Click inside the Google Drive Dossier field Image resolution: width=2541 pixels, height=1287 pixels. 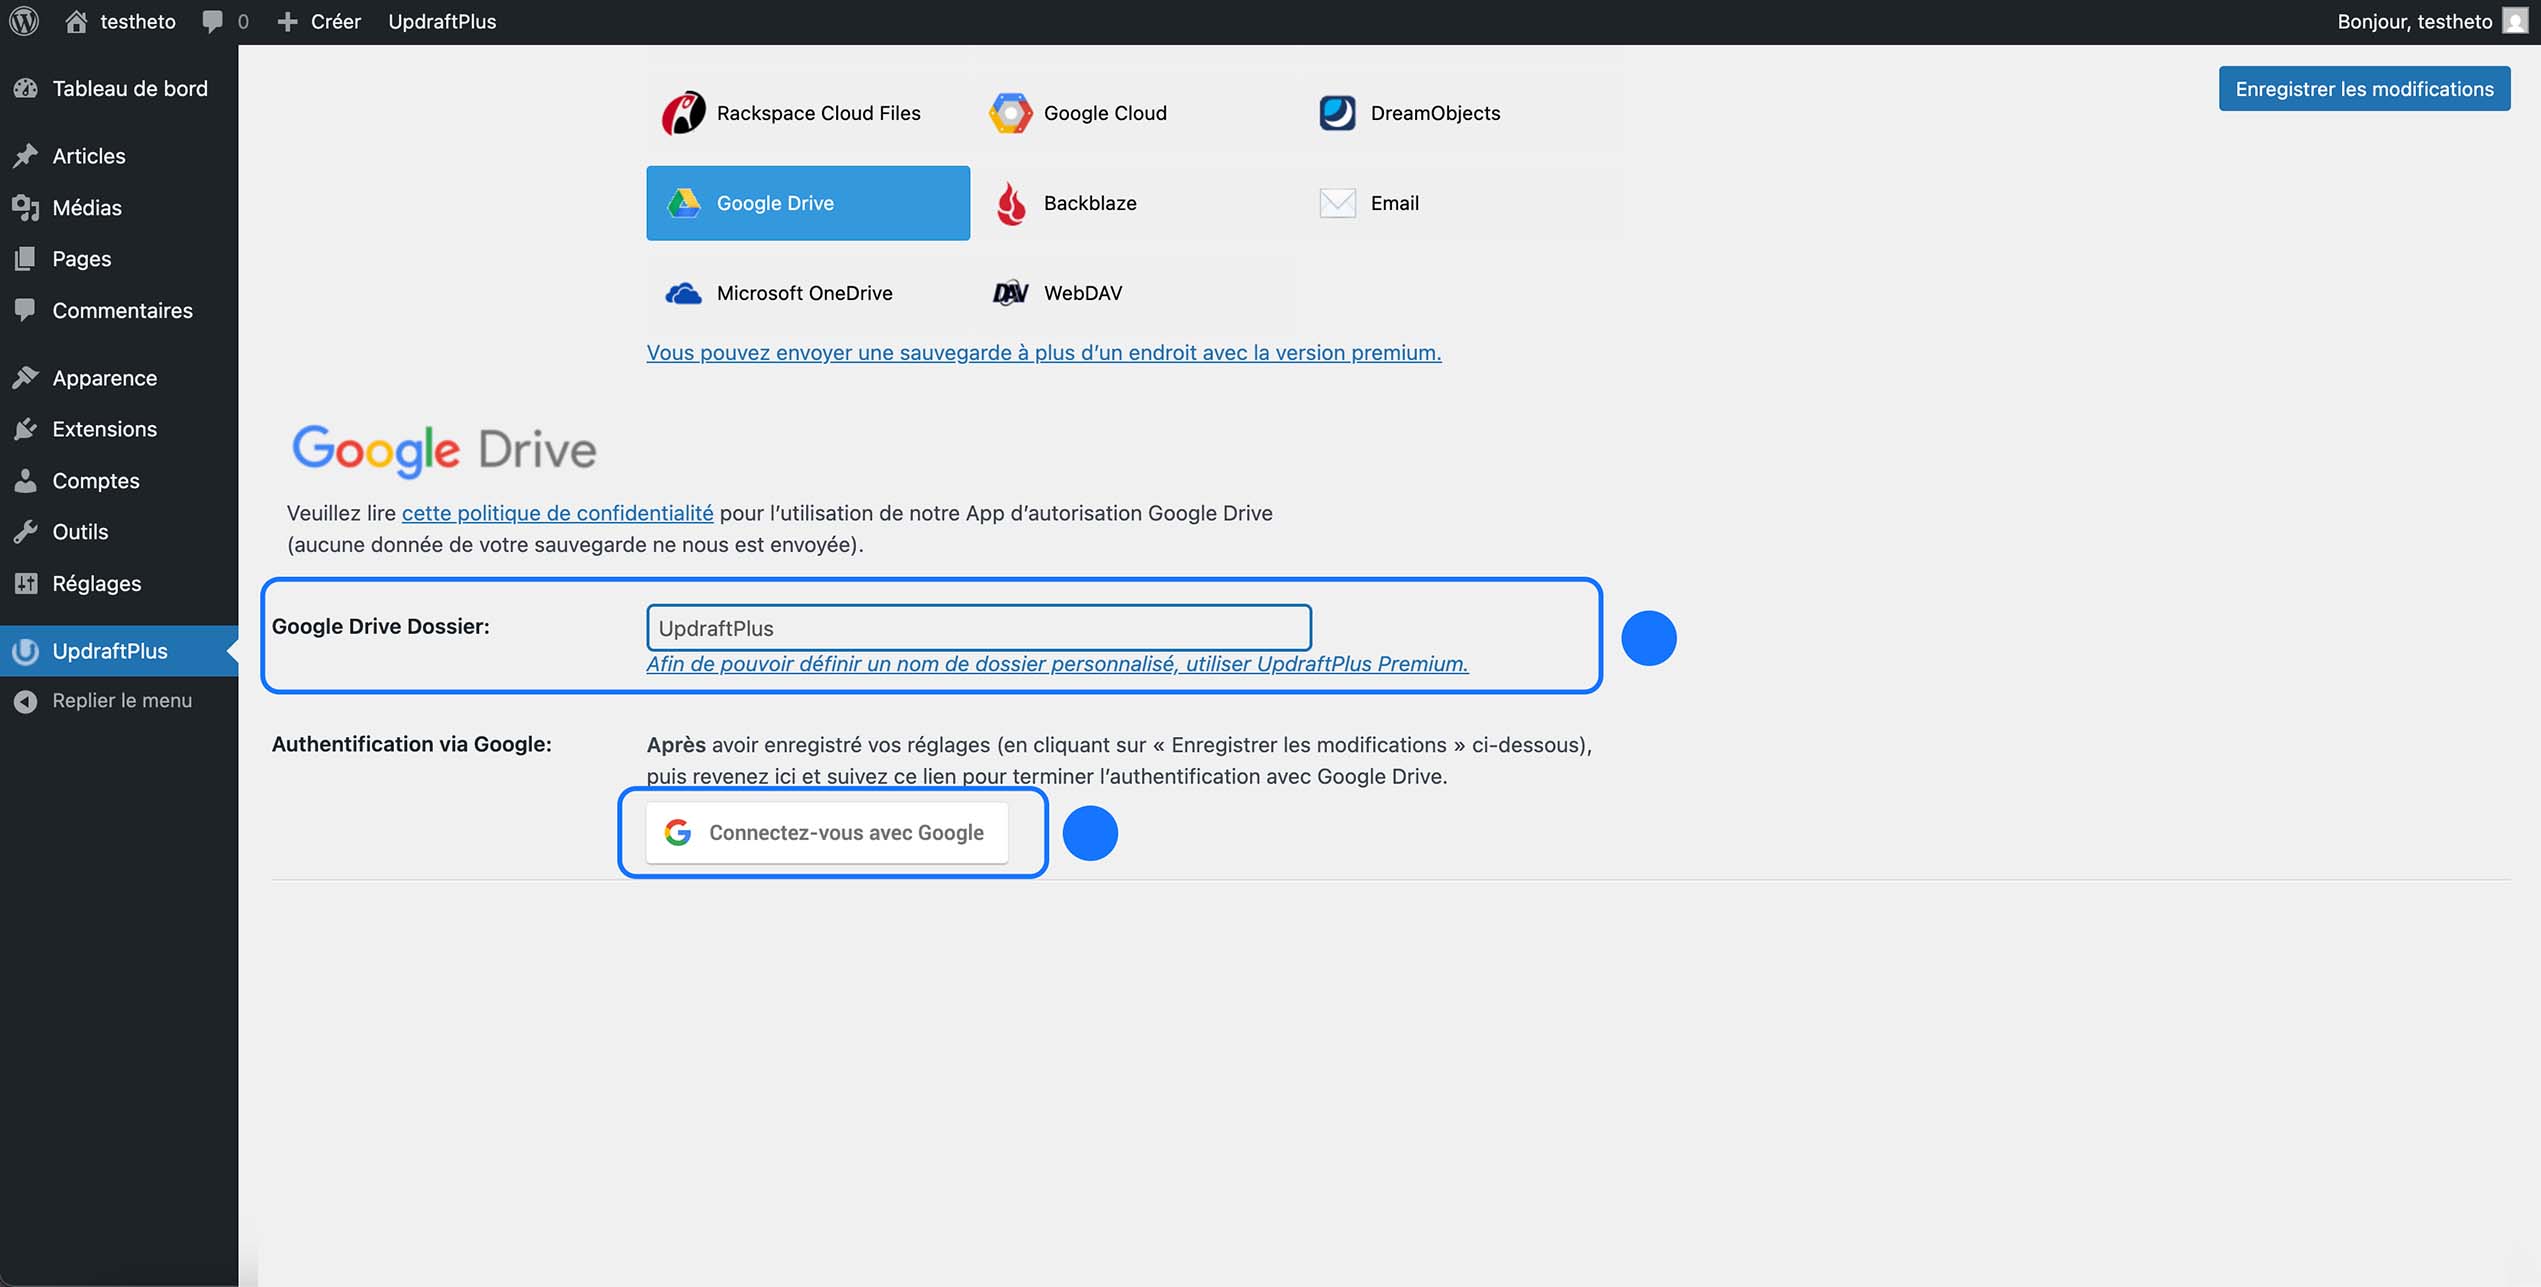pos(978,627)
